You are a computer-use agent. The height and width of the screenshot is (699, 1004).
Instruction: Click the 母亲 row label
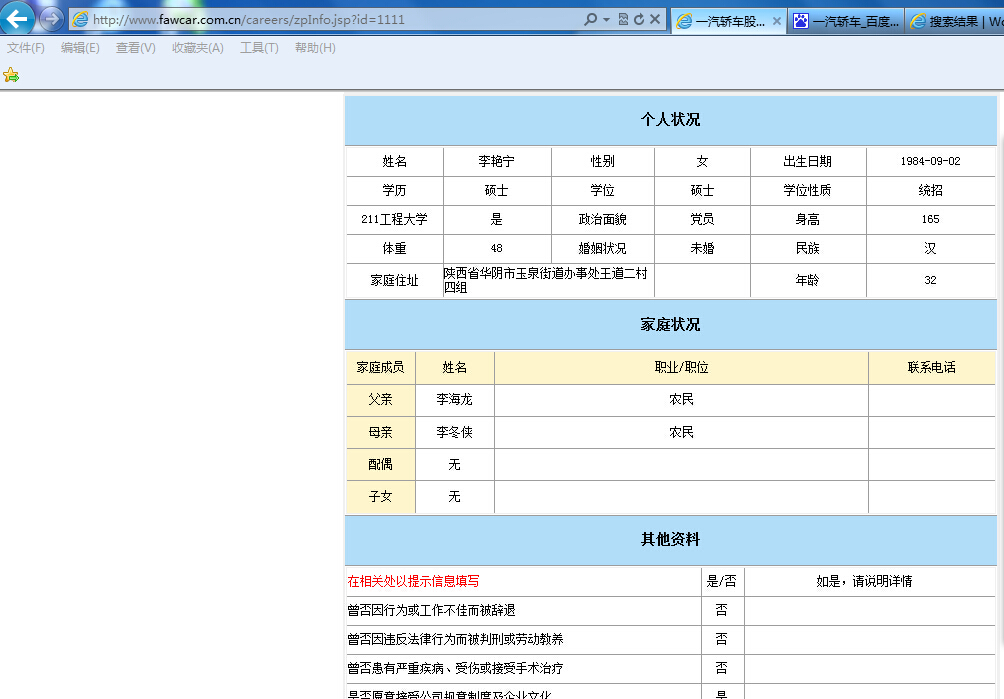click(380, 432)
